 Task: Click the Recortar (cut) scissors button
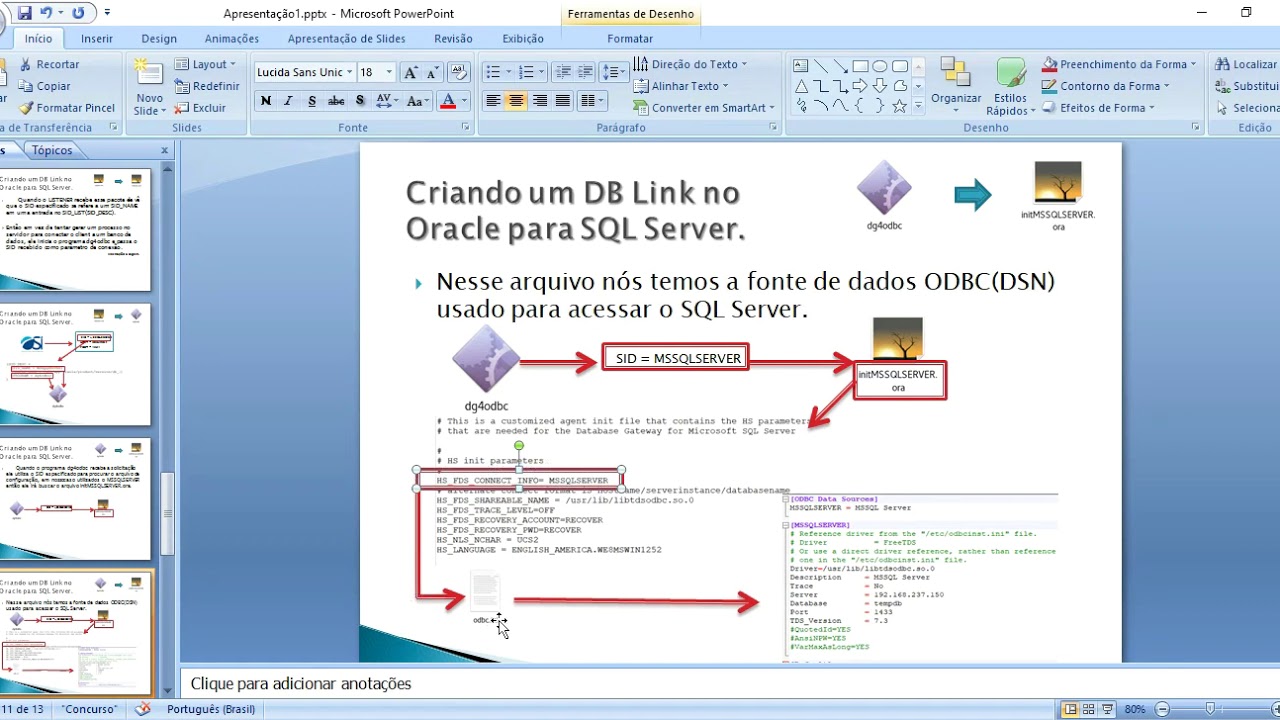[x=49, y=64]
